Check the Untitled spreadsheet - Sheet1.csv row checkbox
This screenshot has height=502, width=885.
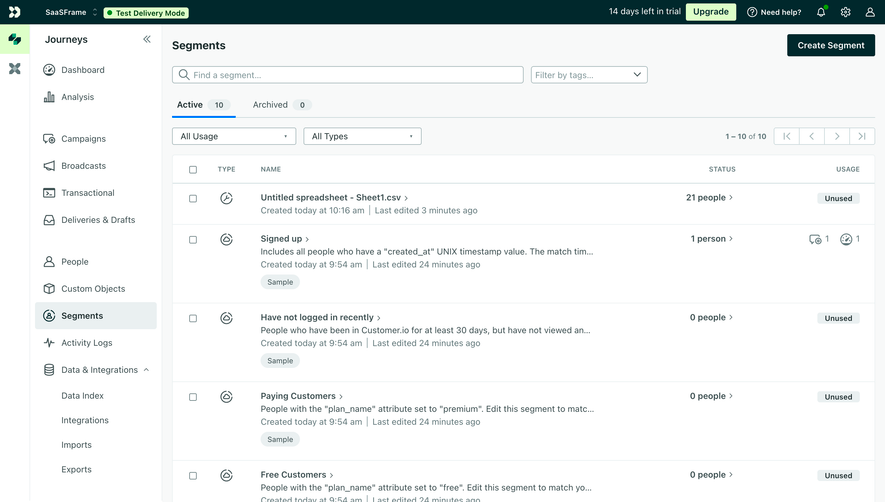(193, 199)
